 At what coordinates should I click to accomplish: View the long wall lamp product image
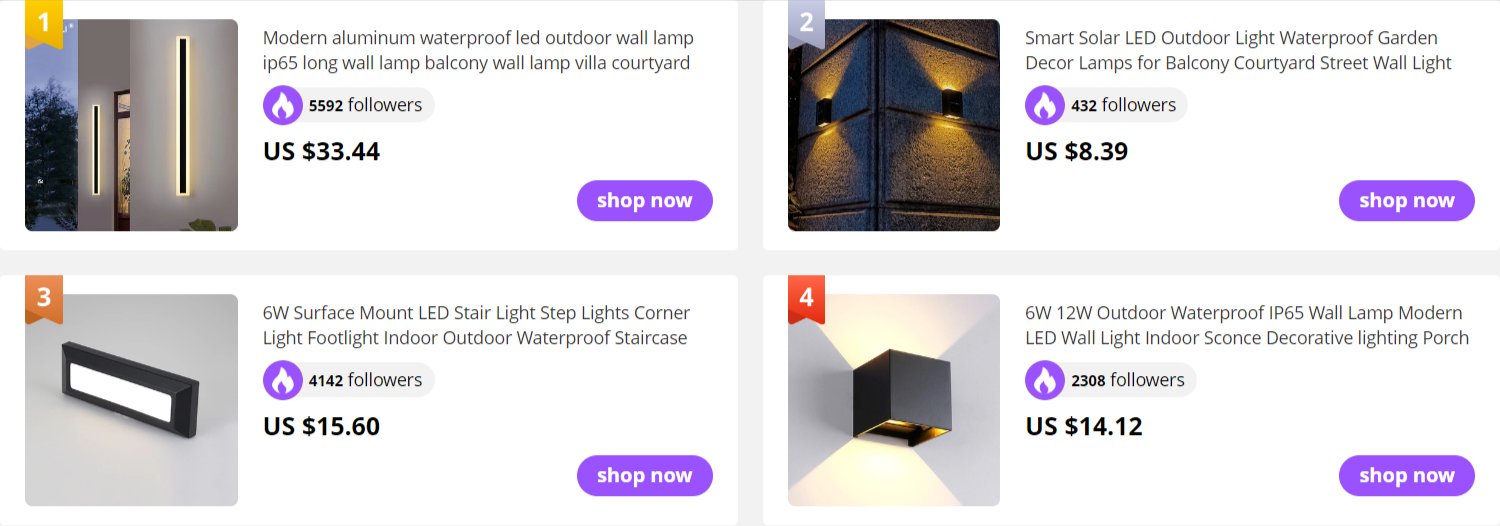(x=131, y=125)
